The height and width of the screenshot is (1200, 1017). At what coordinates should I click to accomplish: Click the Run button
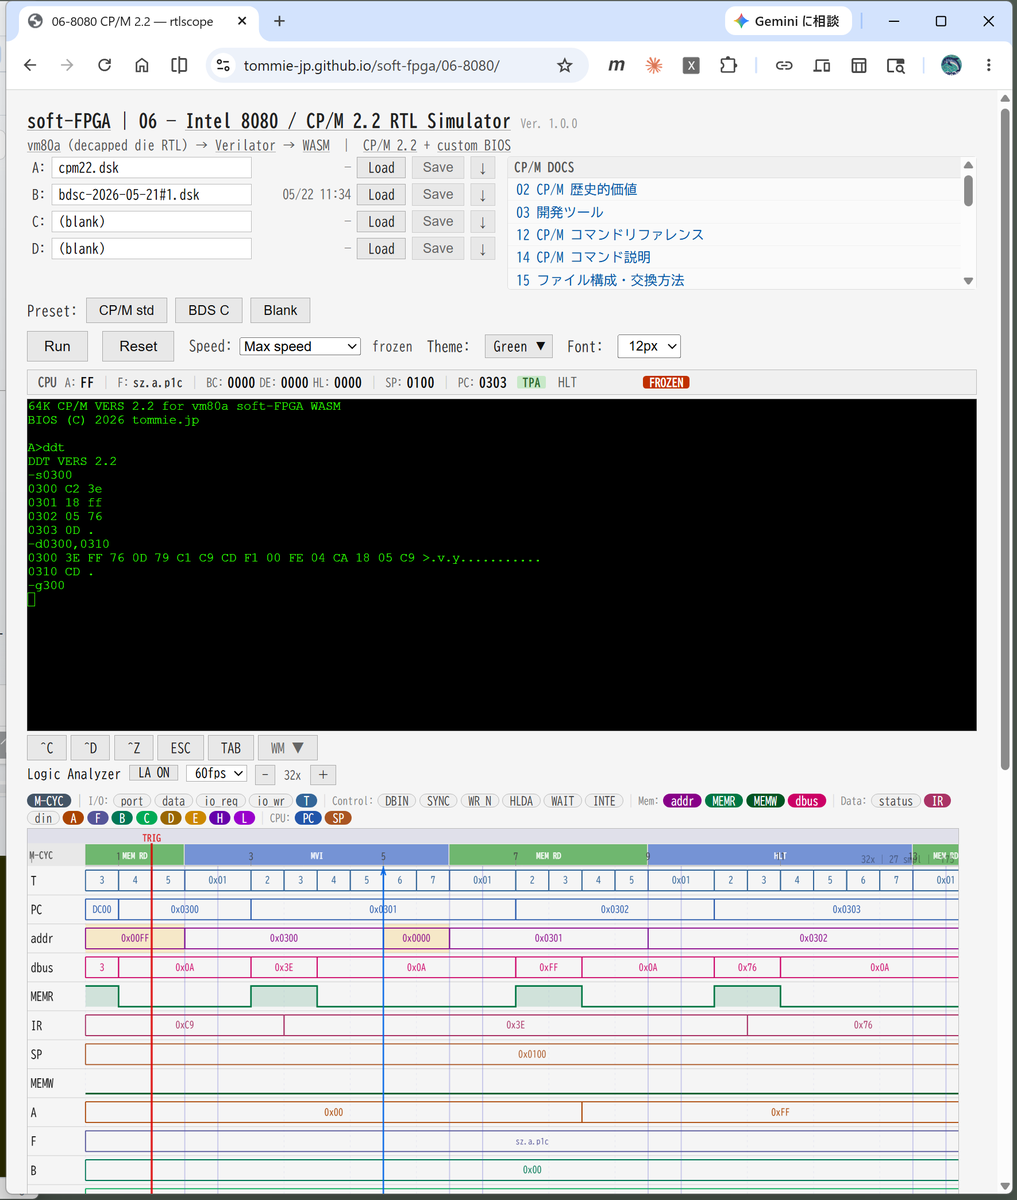[57, 346]
